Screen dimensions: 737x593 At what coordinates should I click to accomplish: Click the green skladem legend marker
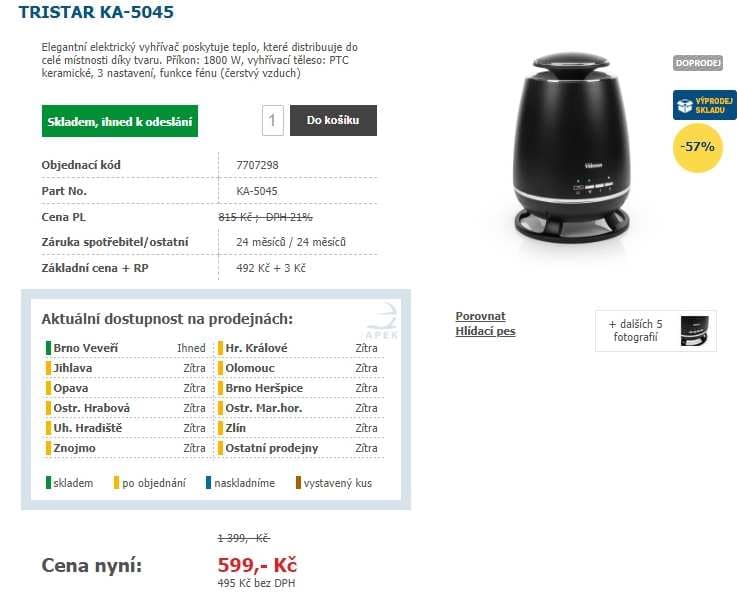48,483
